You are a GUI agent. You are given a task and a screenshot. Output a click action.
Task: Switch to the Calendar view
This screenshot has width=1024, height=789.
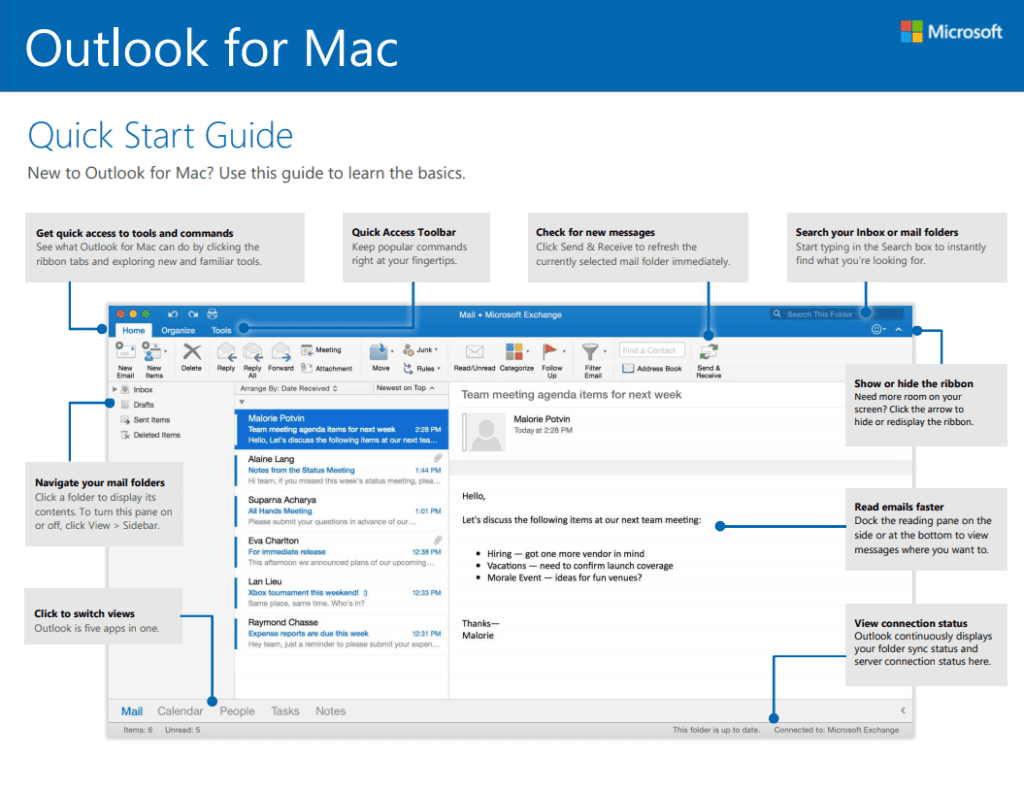coord(181,711)
